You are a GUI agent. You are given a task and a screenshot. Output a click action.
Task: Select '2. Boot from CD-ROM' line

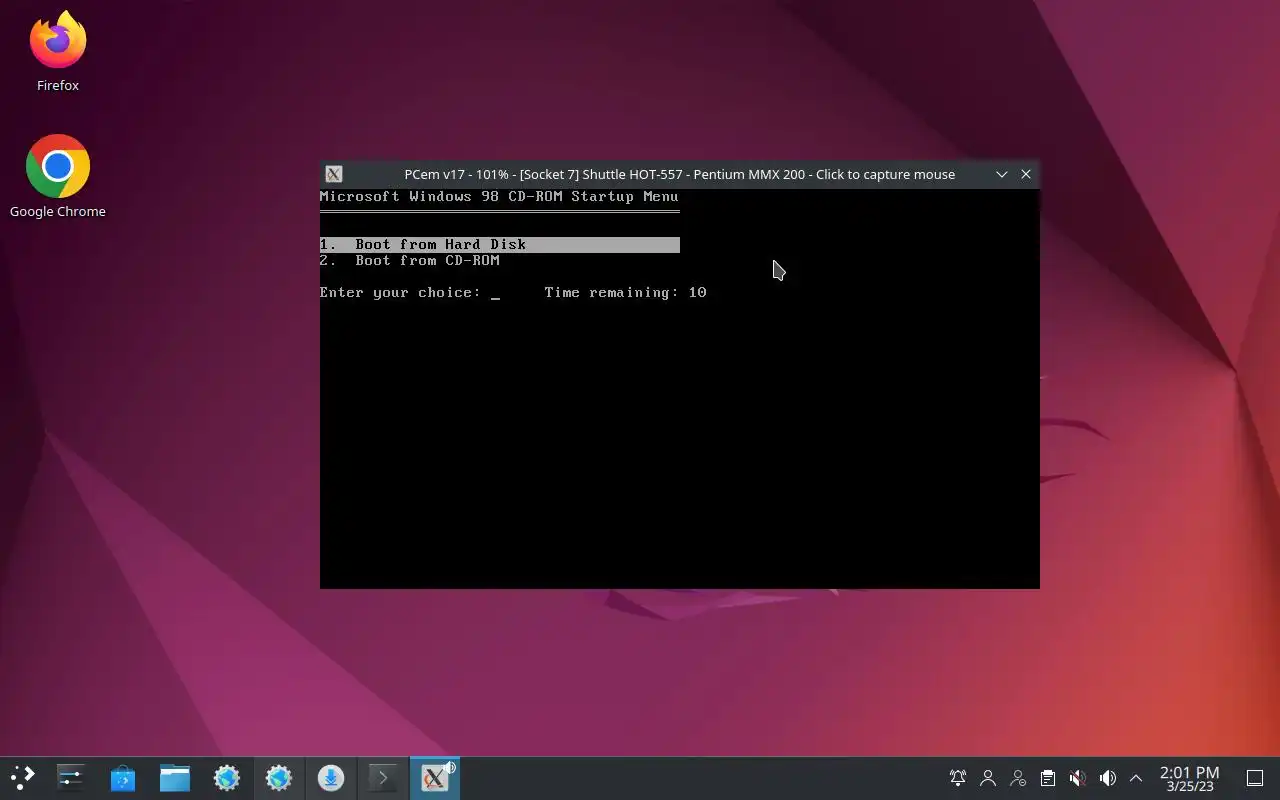pyautogui.click(x=410, y=260)
